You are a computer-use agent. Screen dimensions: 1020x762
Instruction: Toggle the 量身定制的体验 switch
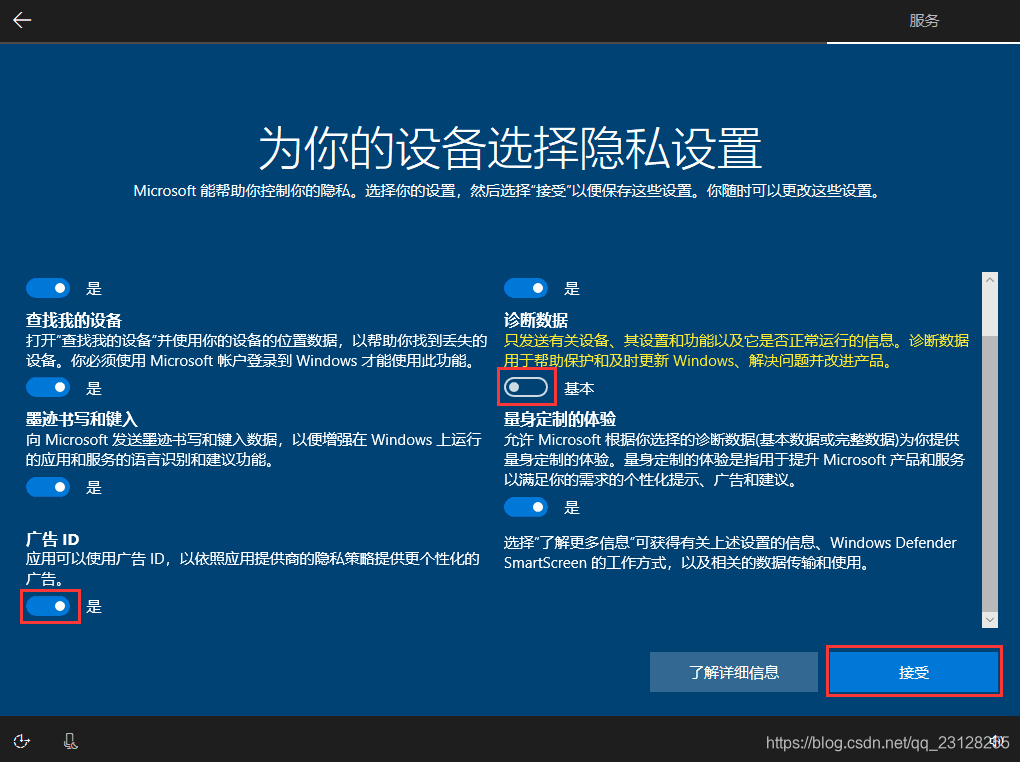[x=526, y=507]
